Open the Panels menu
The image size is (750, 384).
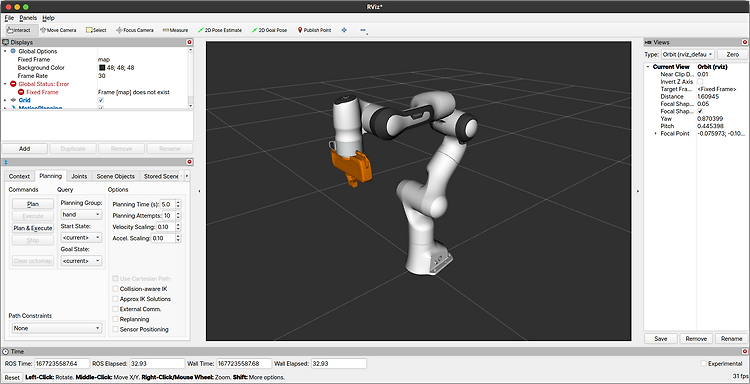click(x=28, y=18)
